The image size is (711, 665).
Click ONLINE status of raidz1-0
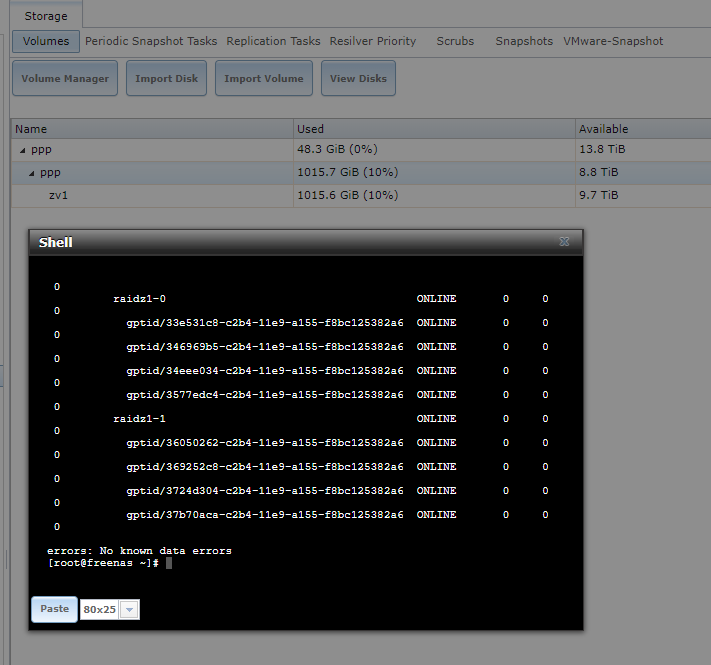[x=436, y=299]
